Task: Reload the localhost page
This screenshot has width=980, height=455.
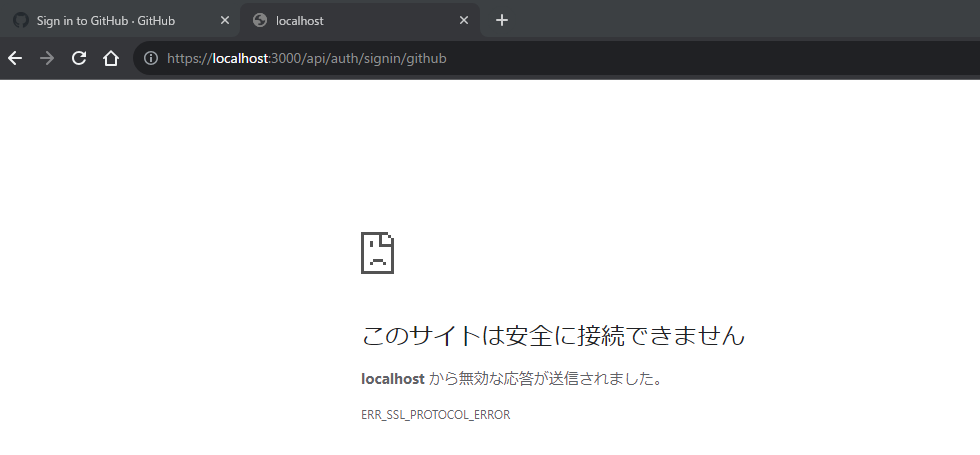Action: (79, 58)
